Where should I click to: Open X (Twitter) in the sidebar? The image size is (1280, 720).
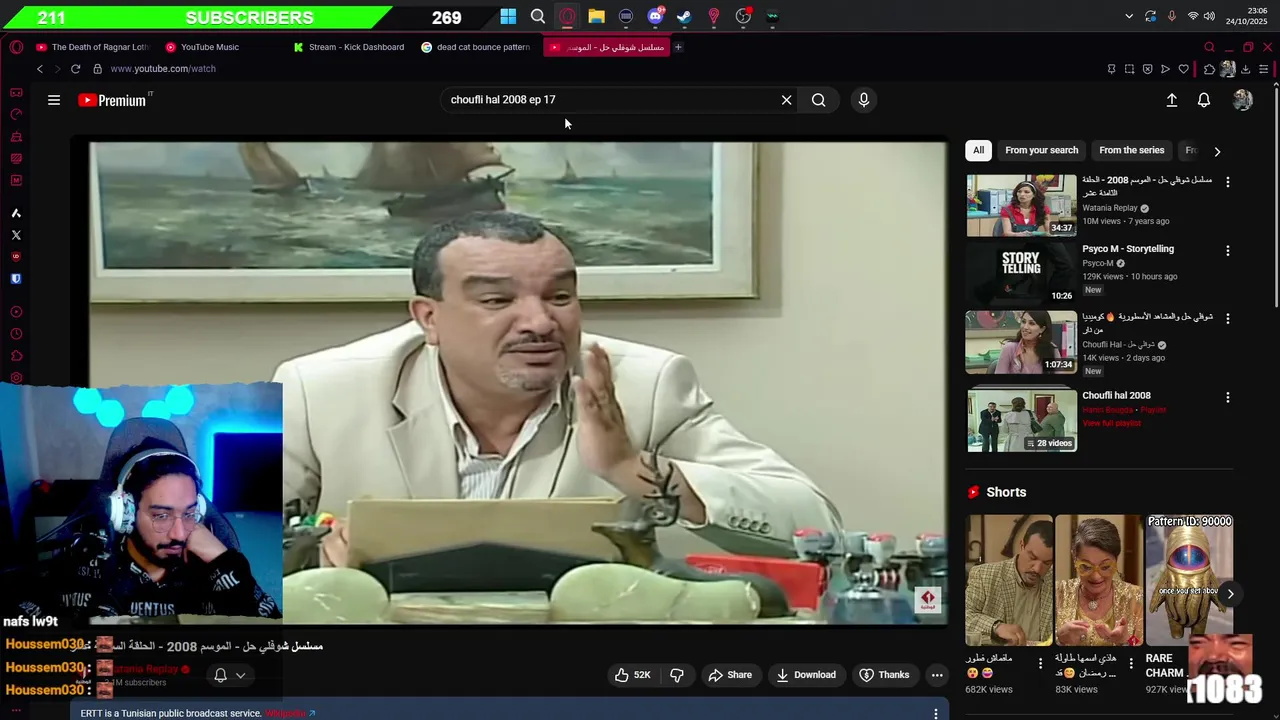click(16, 235)
